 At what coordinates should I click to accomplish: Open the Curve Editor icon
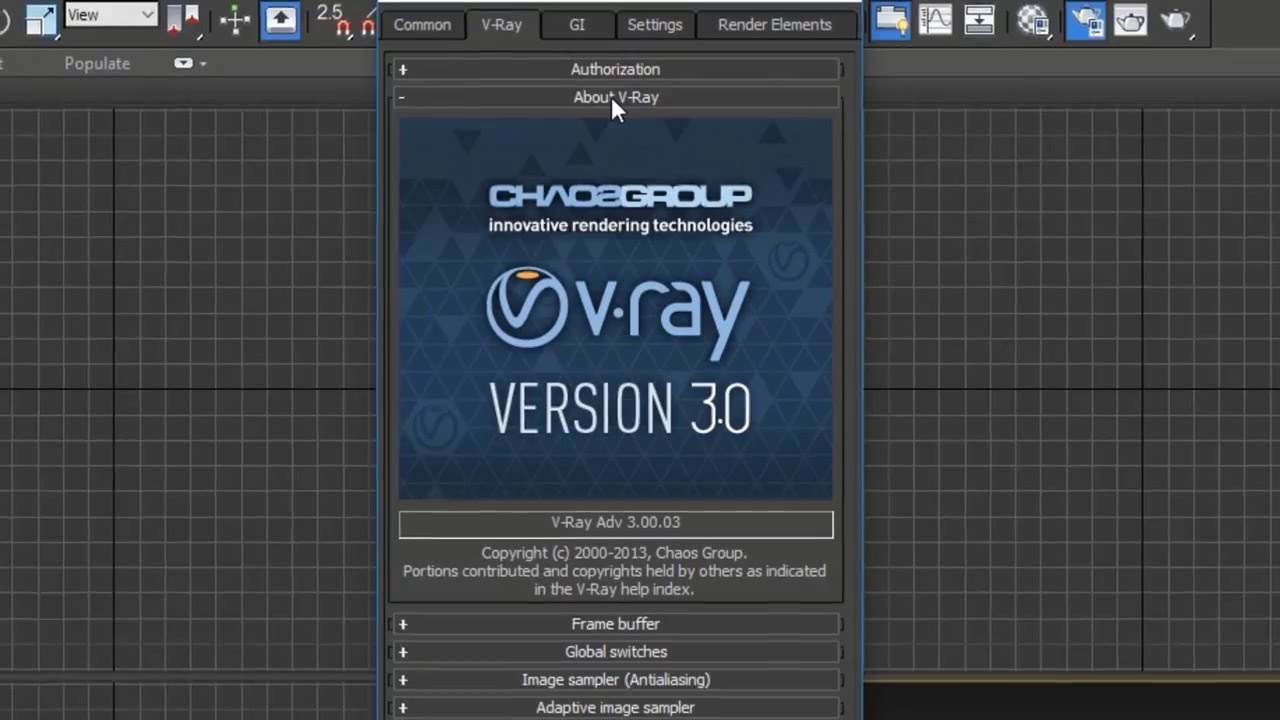click(x=936, y=20)
